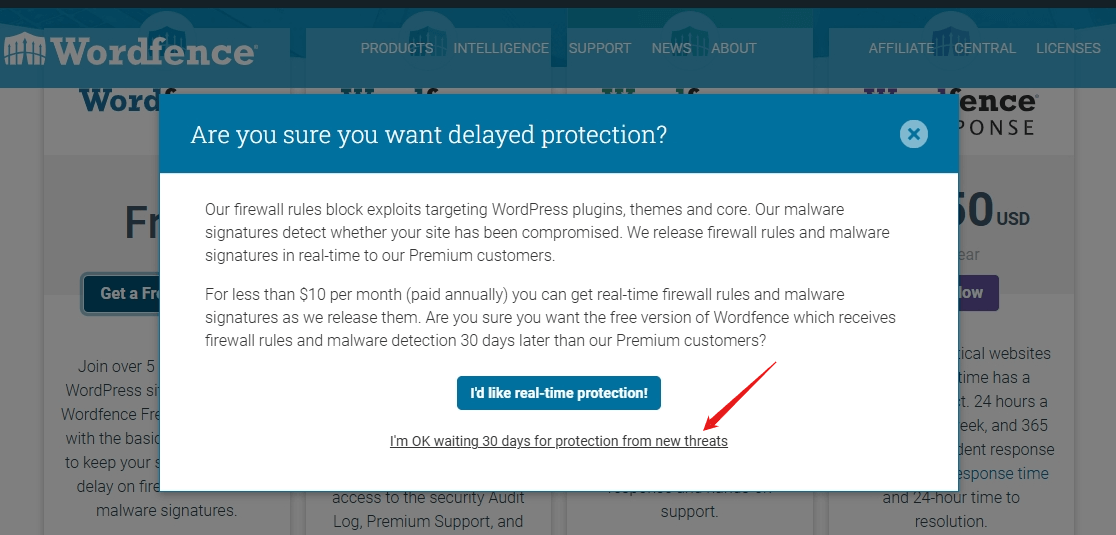This screenshot has width=1116, height=535.
Task: Open the PRODUCTS menu
Action: coord(397,48)
